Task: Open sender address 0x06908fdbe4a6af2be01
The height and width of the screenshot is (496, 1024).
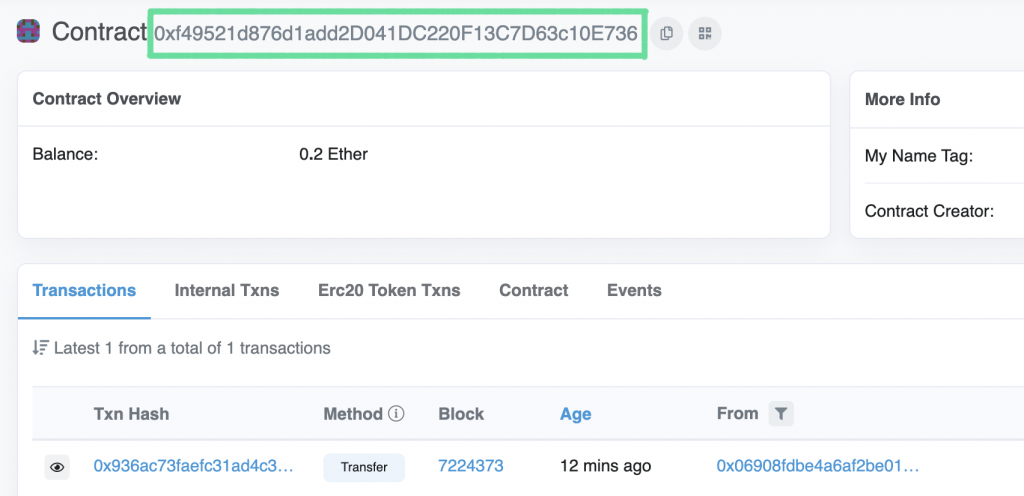Action: [x=818, y=466]
